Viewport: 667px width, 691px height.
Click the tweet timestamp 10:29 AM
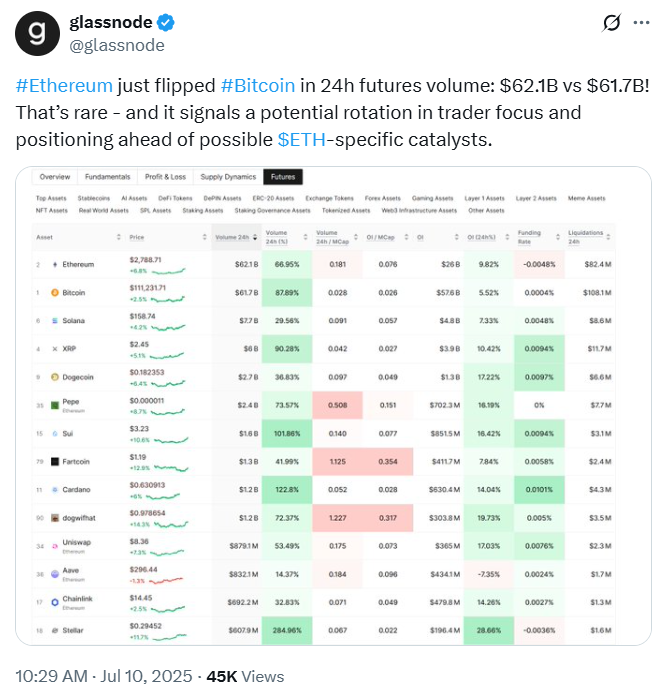50,676
